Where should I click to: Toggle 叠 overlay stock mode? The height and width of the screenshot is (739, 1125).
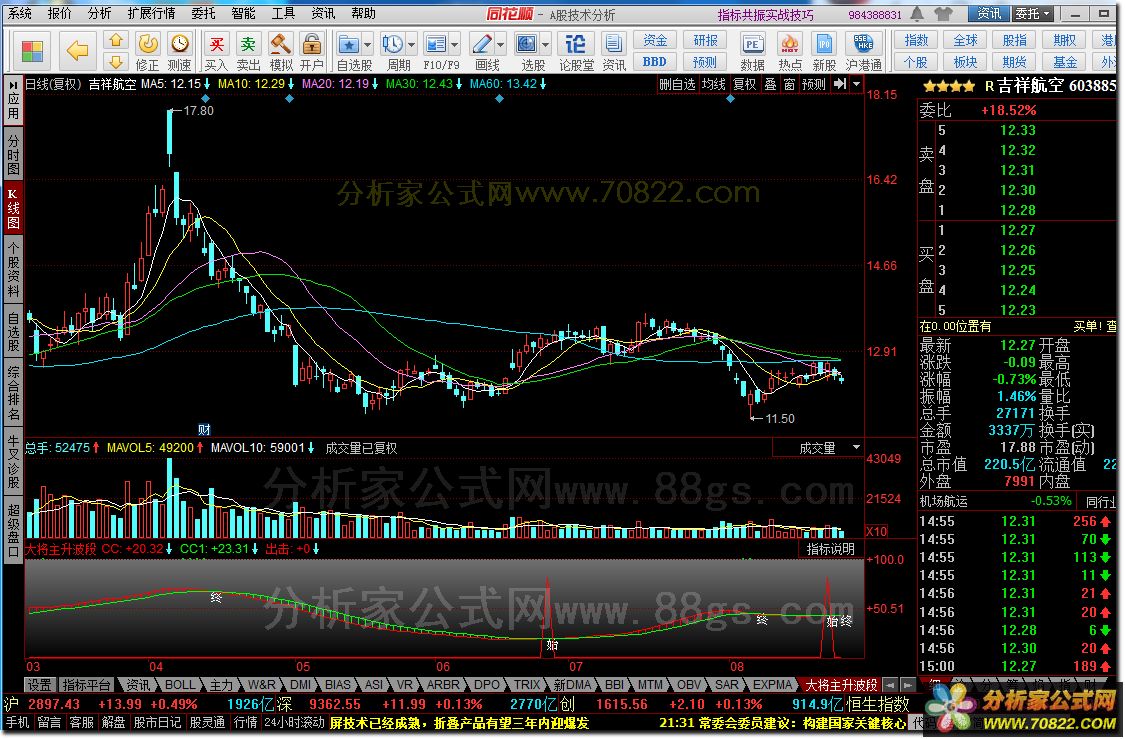(x=770, y=84)
